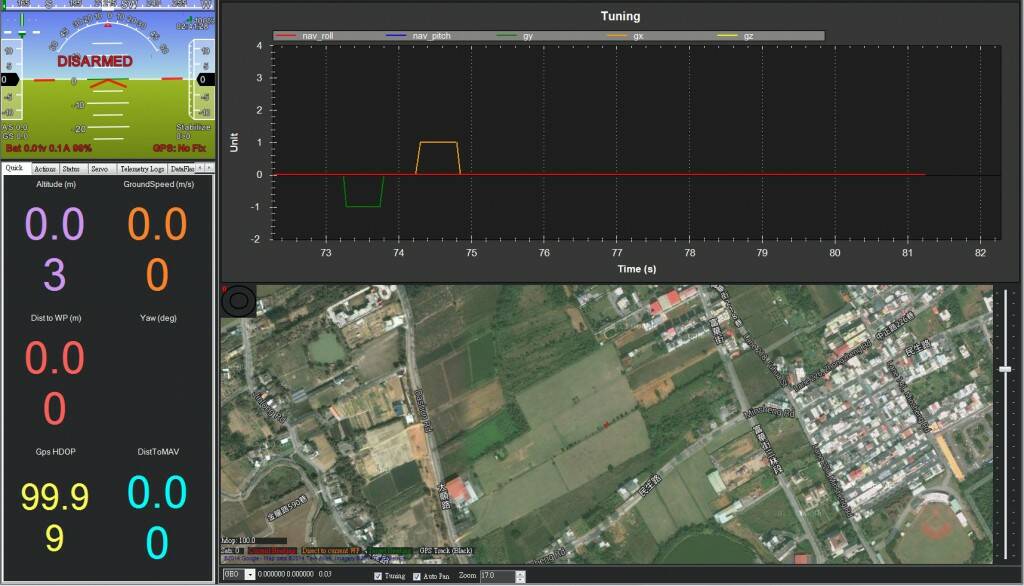Image resolution: width=1024 pixels, height=586 pixels.
Task: Select the Servo tab
Action: [99, 169]
